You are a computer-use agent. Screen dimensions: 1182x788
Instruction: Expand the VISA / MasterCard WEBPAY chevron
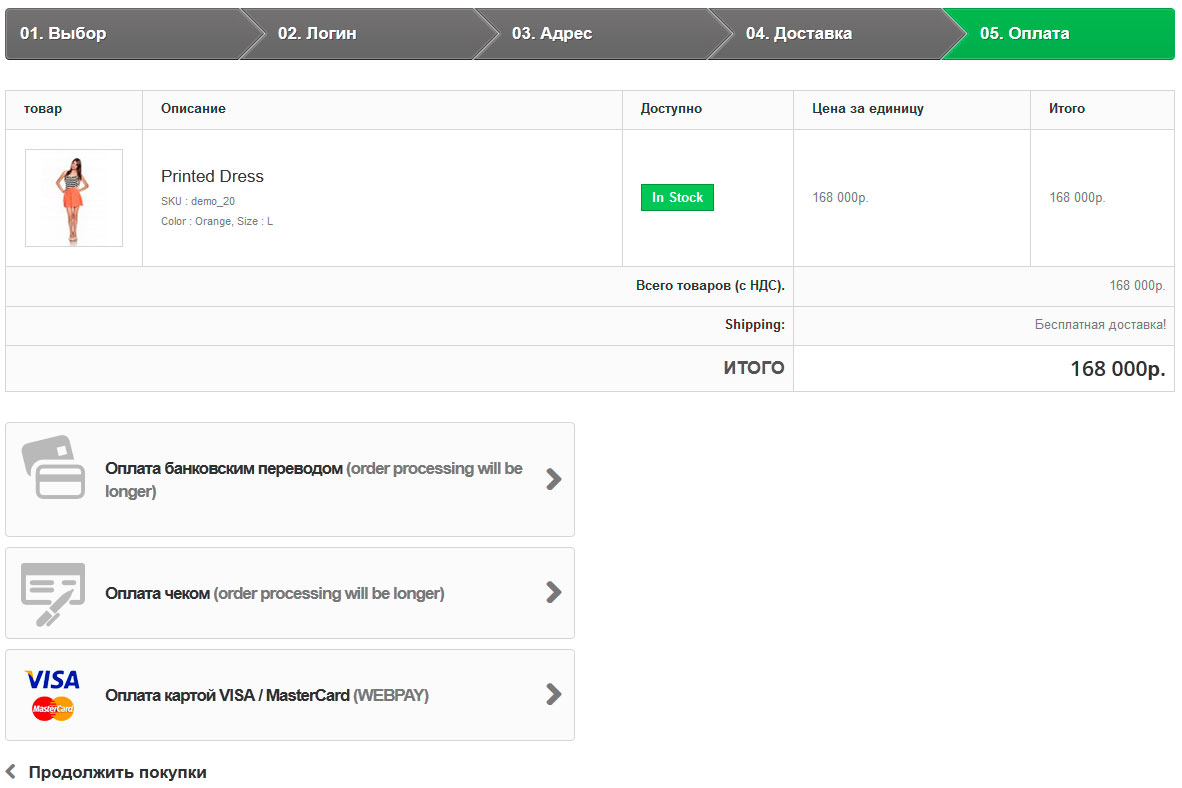click(x=553, y=694)
